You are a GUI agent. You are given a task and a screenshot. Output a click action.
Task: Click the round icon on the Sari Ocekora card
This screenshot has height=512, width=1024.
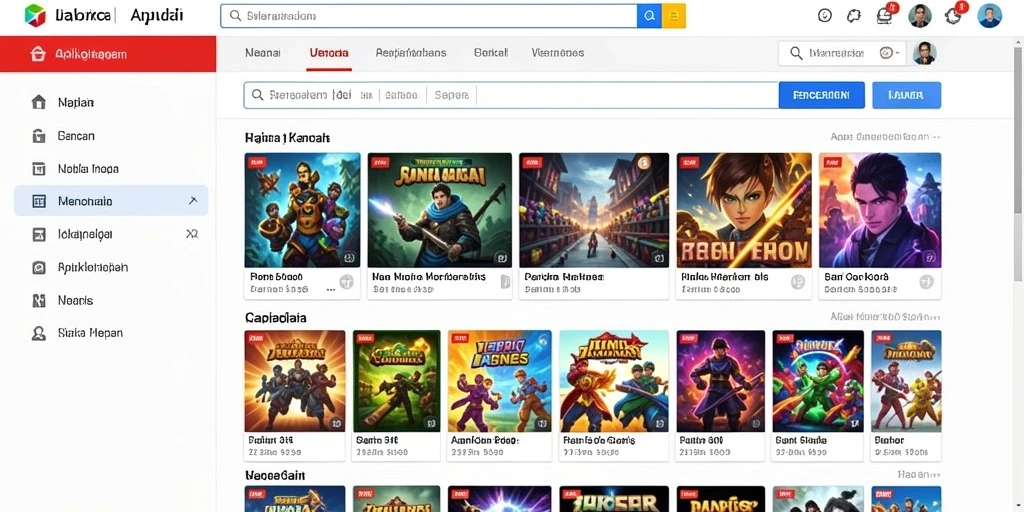pos(926,281)
